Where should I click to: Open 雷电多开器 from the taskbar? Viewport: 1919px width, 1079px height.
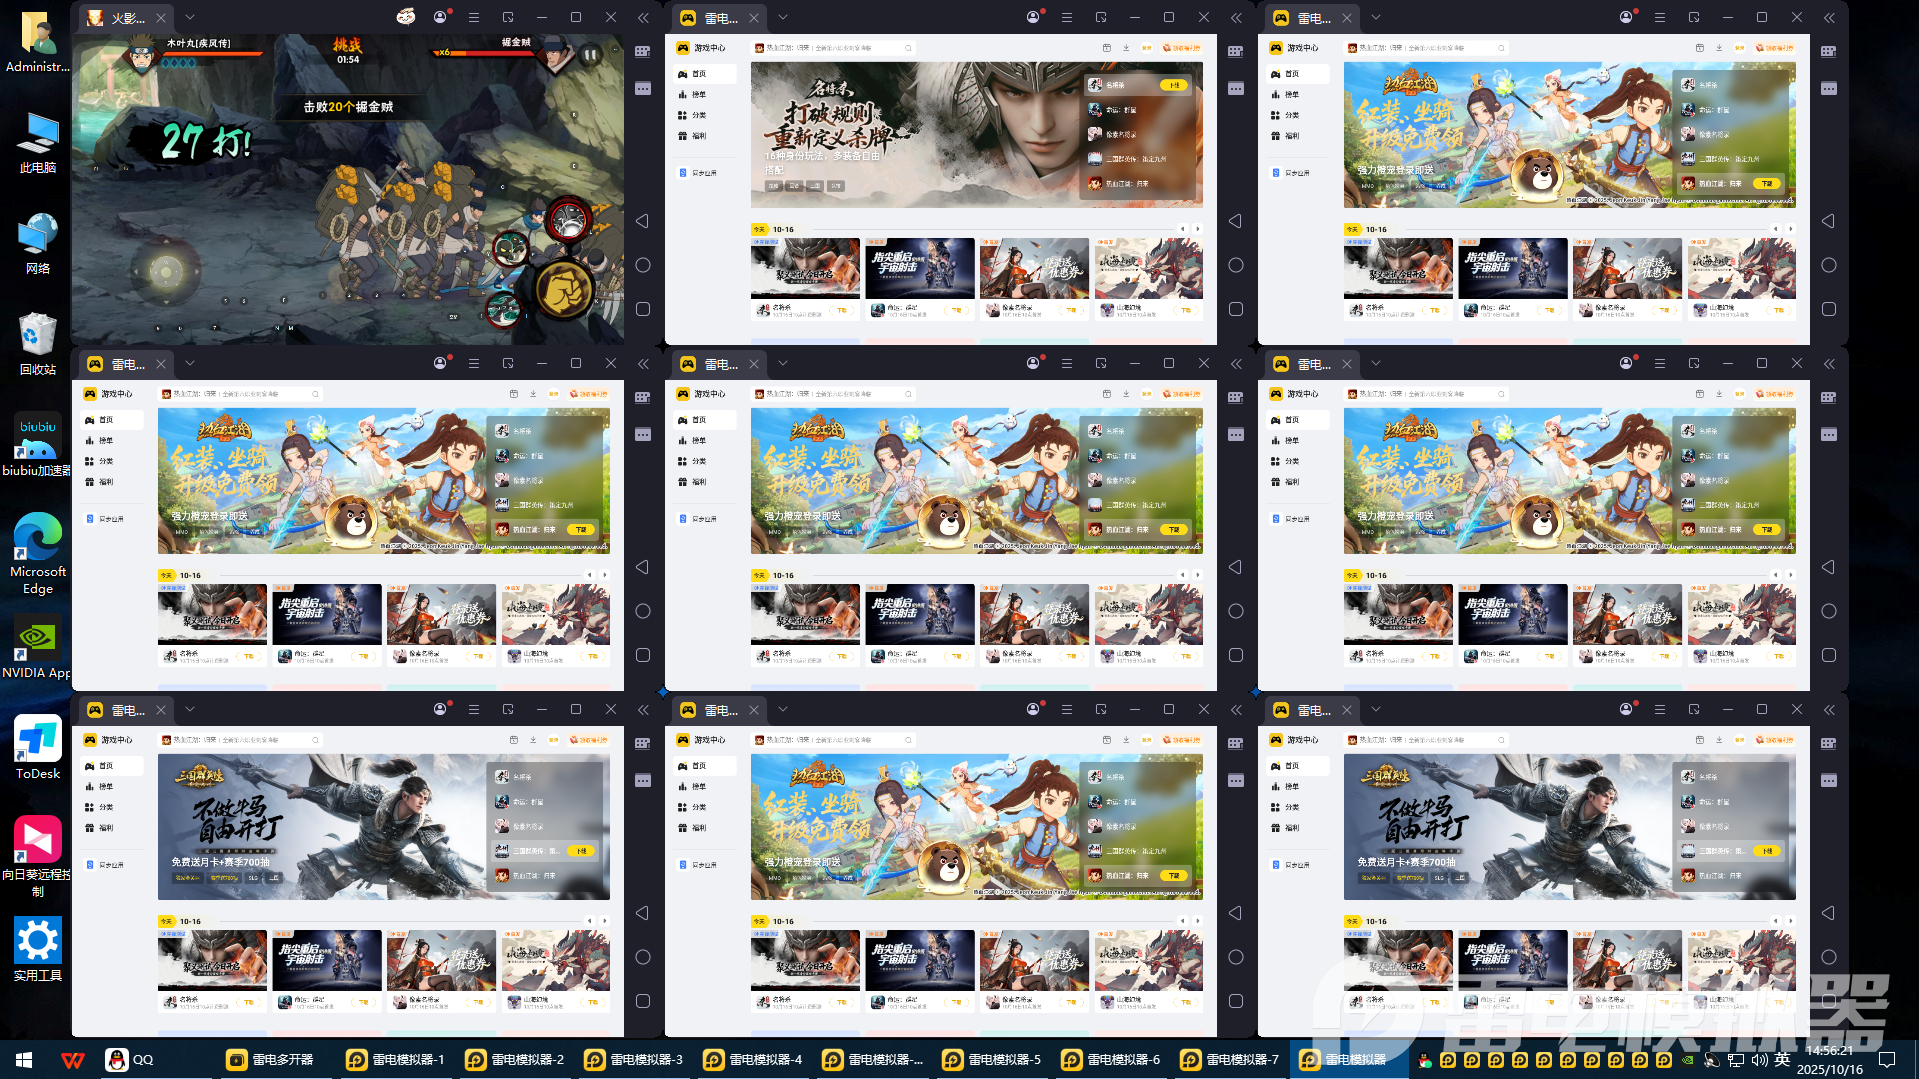click(270, 1060)
